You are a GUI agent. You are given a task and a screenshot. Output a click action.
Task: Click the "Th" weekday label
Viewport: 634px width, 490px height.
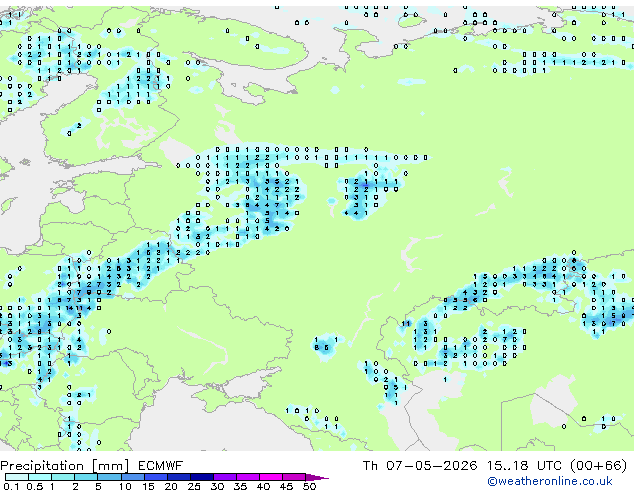tap(370, 466)
